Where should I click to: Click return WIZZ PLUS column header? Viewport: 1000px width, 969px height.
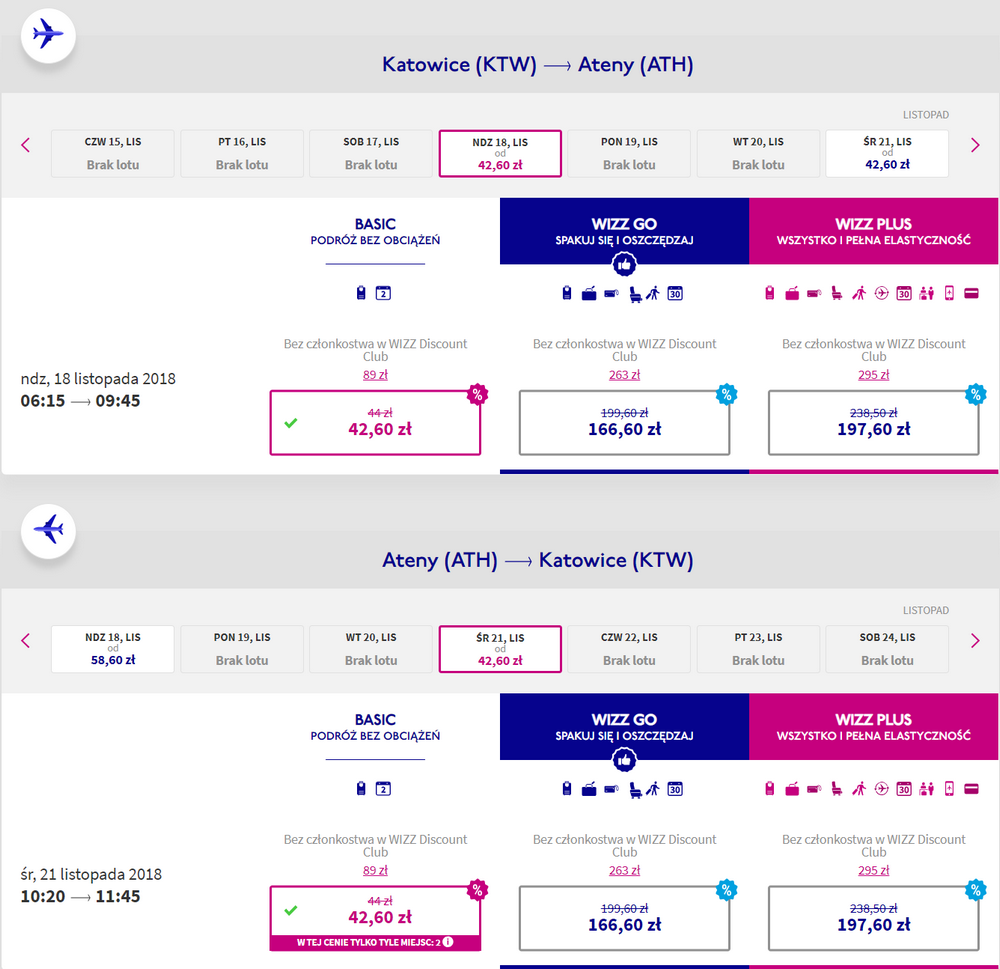[x=874, y=727]
